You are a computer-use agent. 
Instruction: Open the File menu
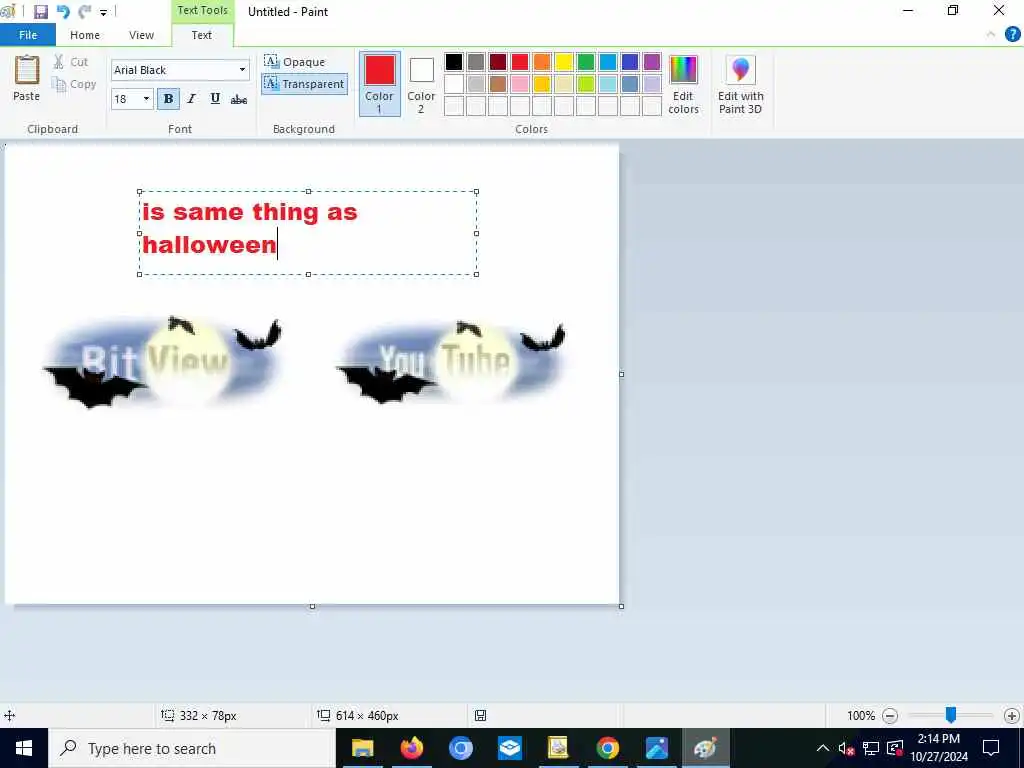[x=28, y=35]
